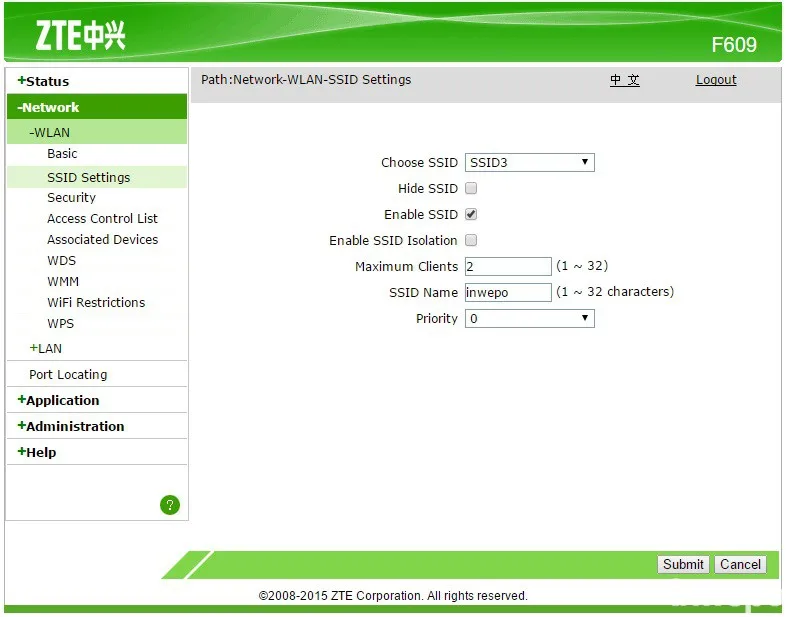Click the ZTE logo in header
Image resolution: width=786 pixels, height=617 pixels.
[x=80, y=35]
